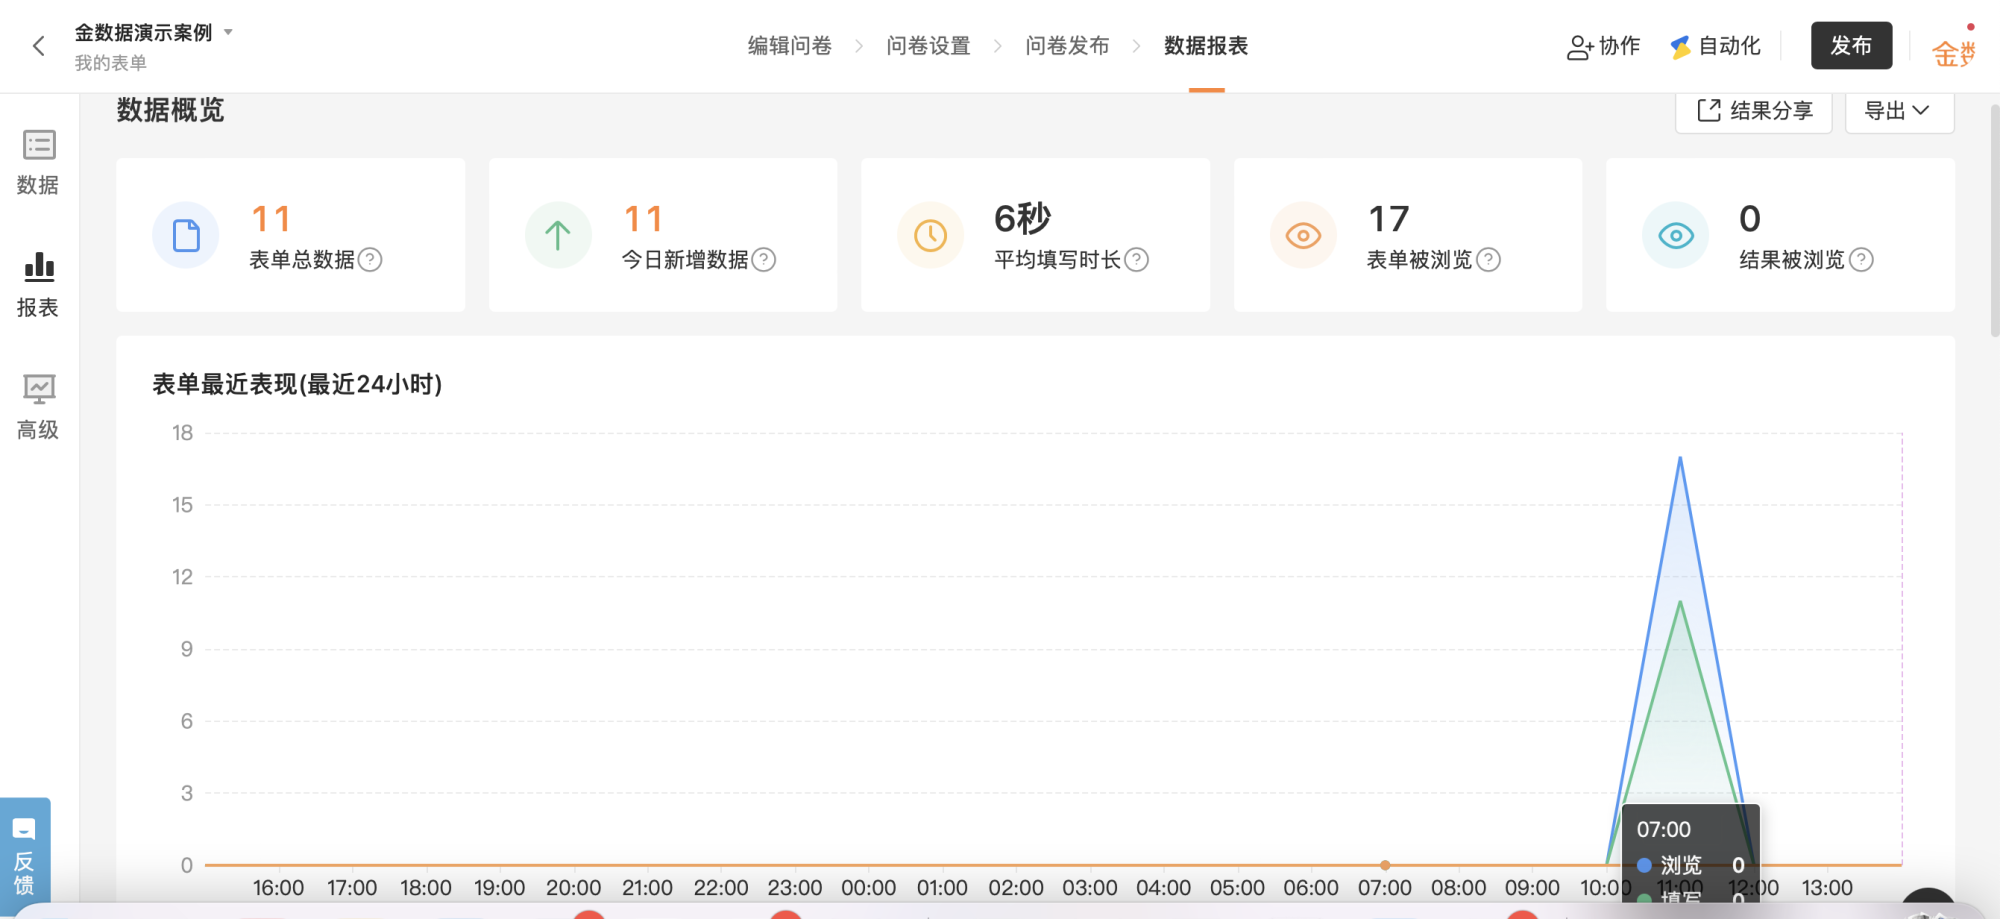Switch to the 编辑问卷 step
Viewport: 2000px width, 919px height.
coord(790,46)
